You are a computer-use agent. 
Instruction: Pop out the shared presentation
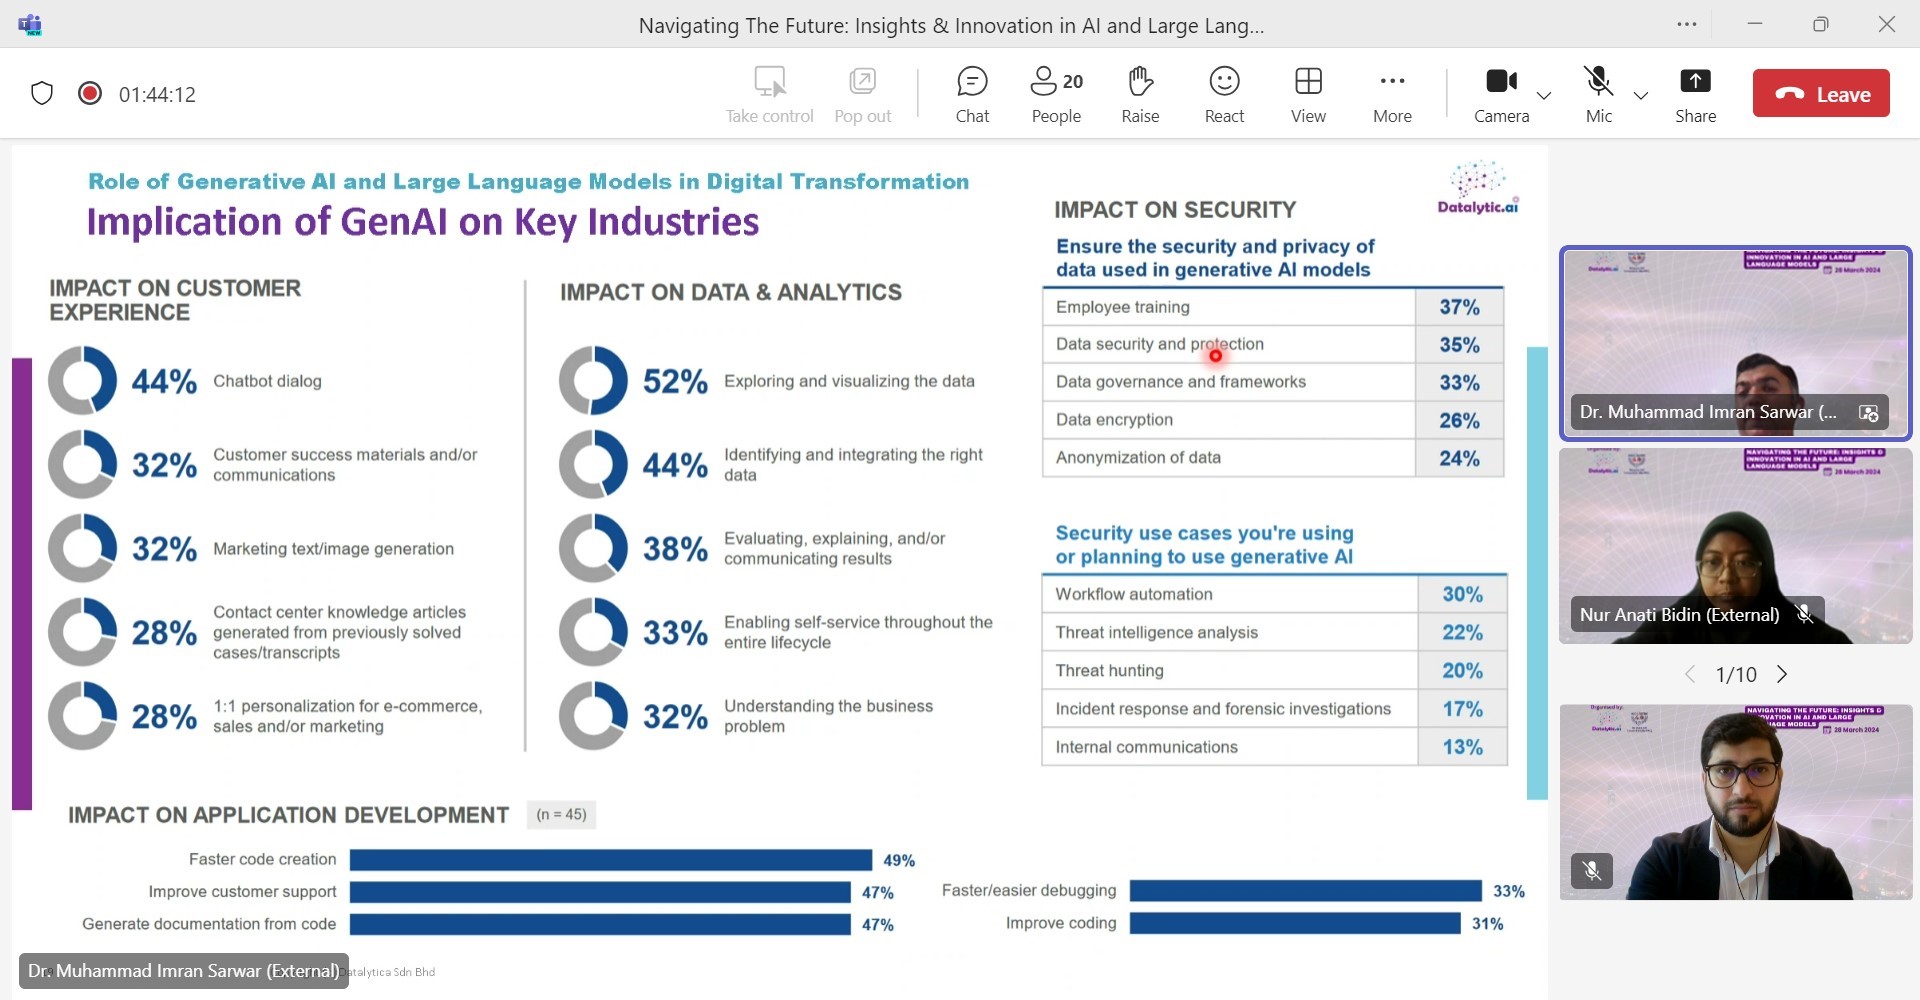[862, 95]
